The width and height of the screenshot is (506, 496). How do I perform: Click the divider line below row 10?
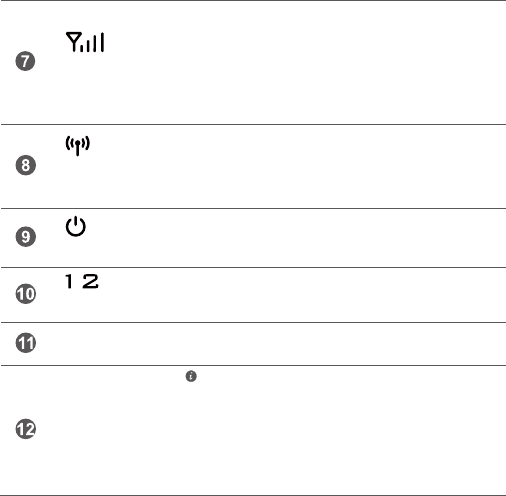(x=253, y=322)
